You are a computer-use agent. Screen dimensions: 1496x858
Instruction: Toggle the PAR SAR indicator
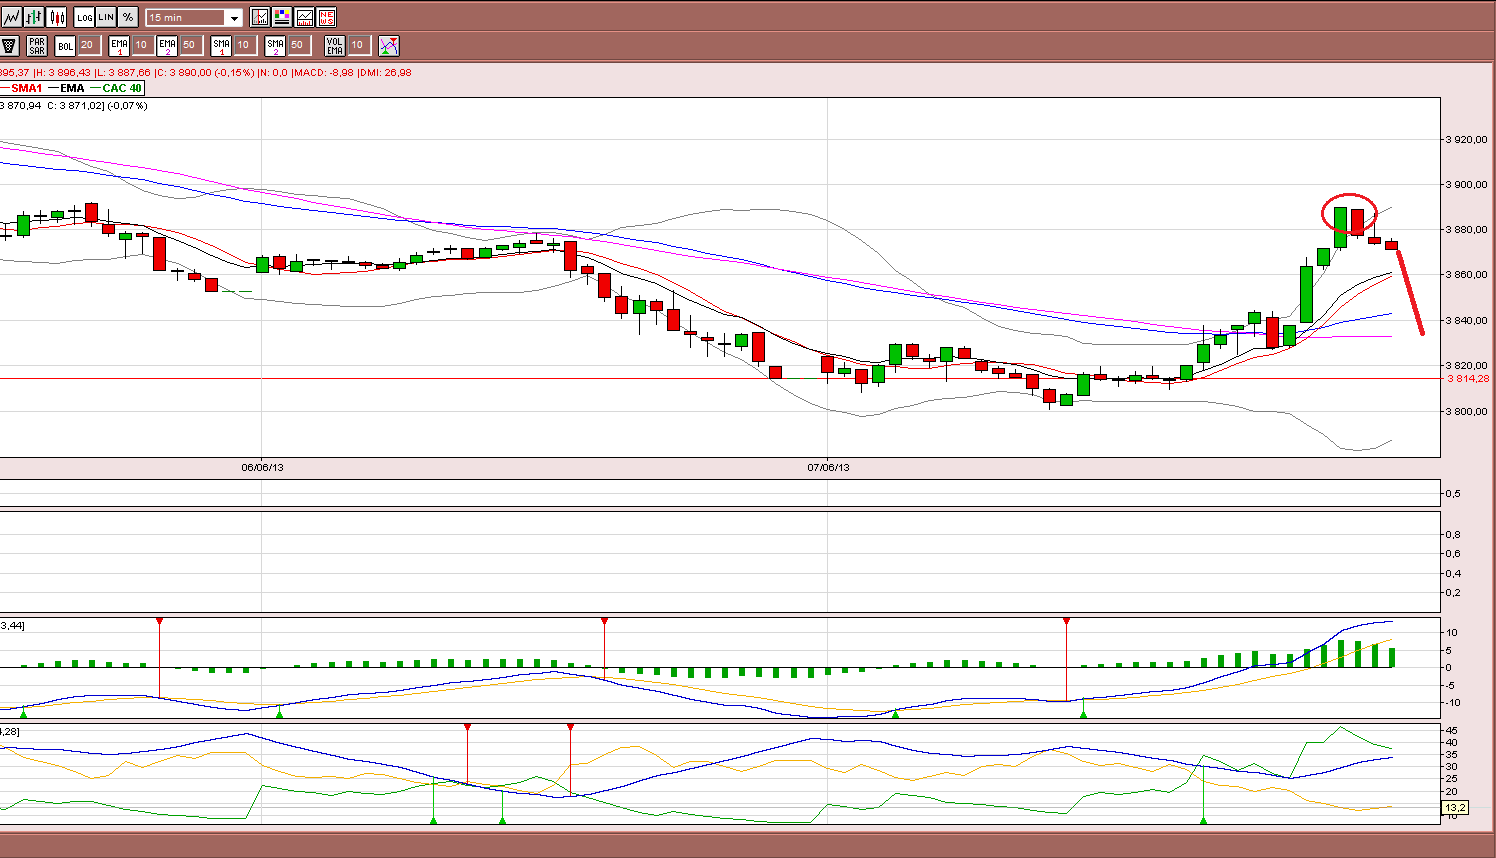click(37, 45)
